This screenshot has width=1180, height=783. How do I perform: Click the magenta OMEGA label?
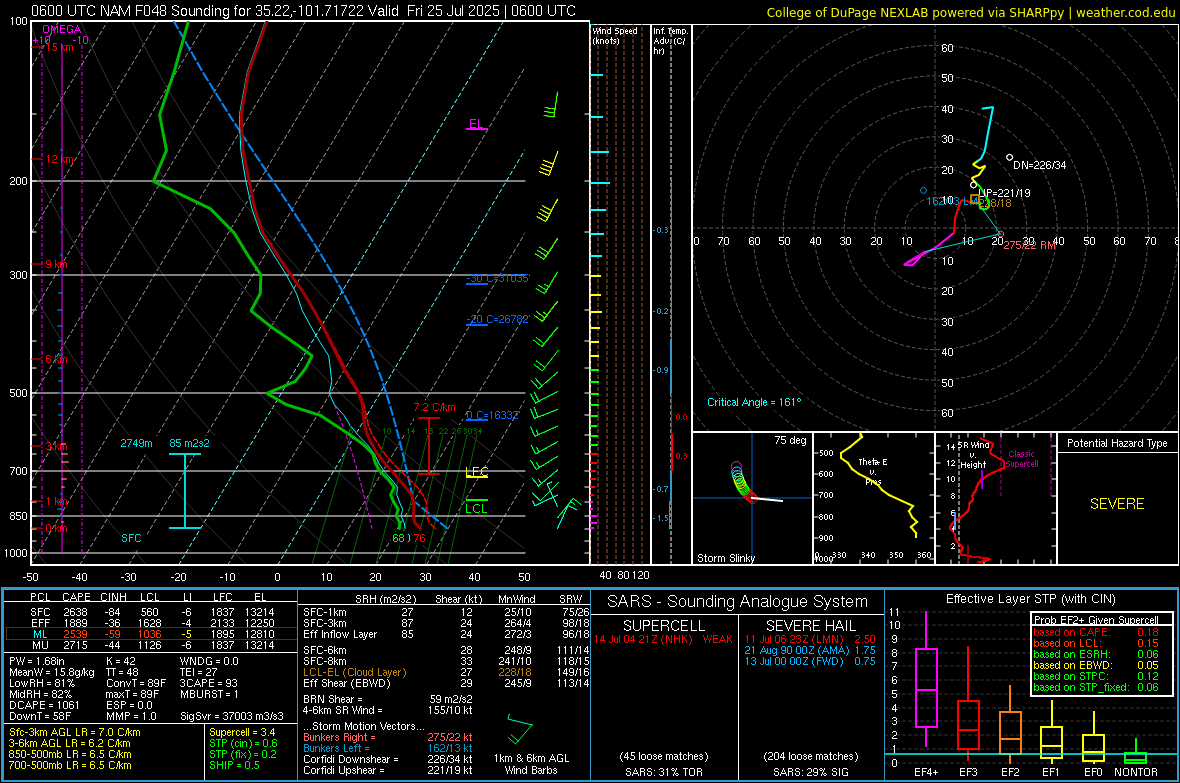point(62,29)
